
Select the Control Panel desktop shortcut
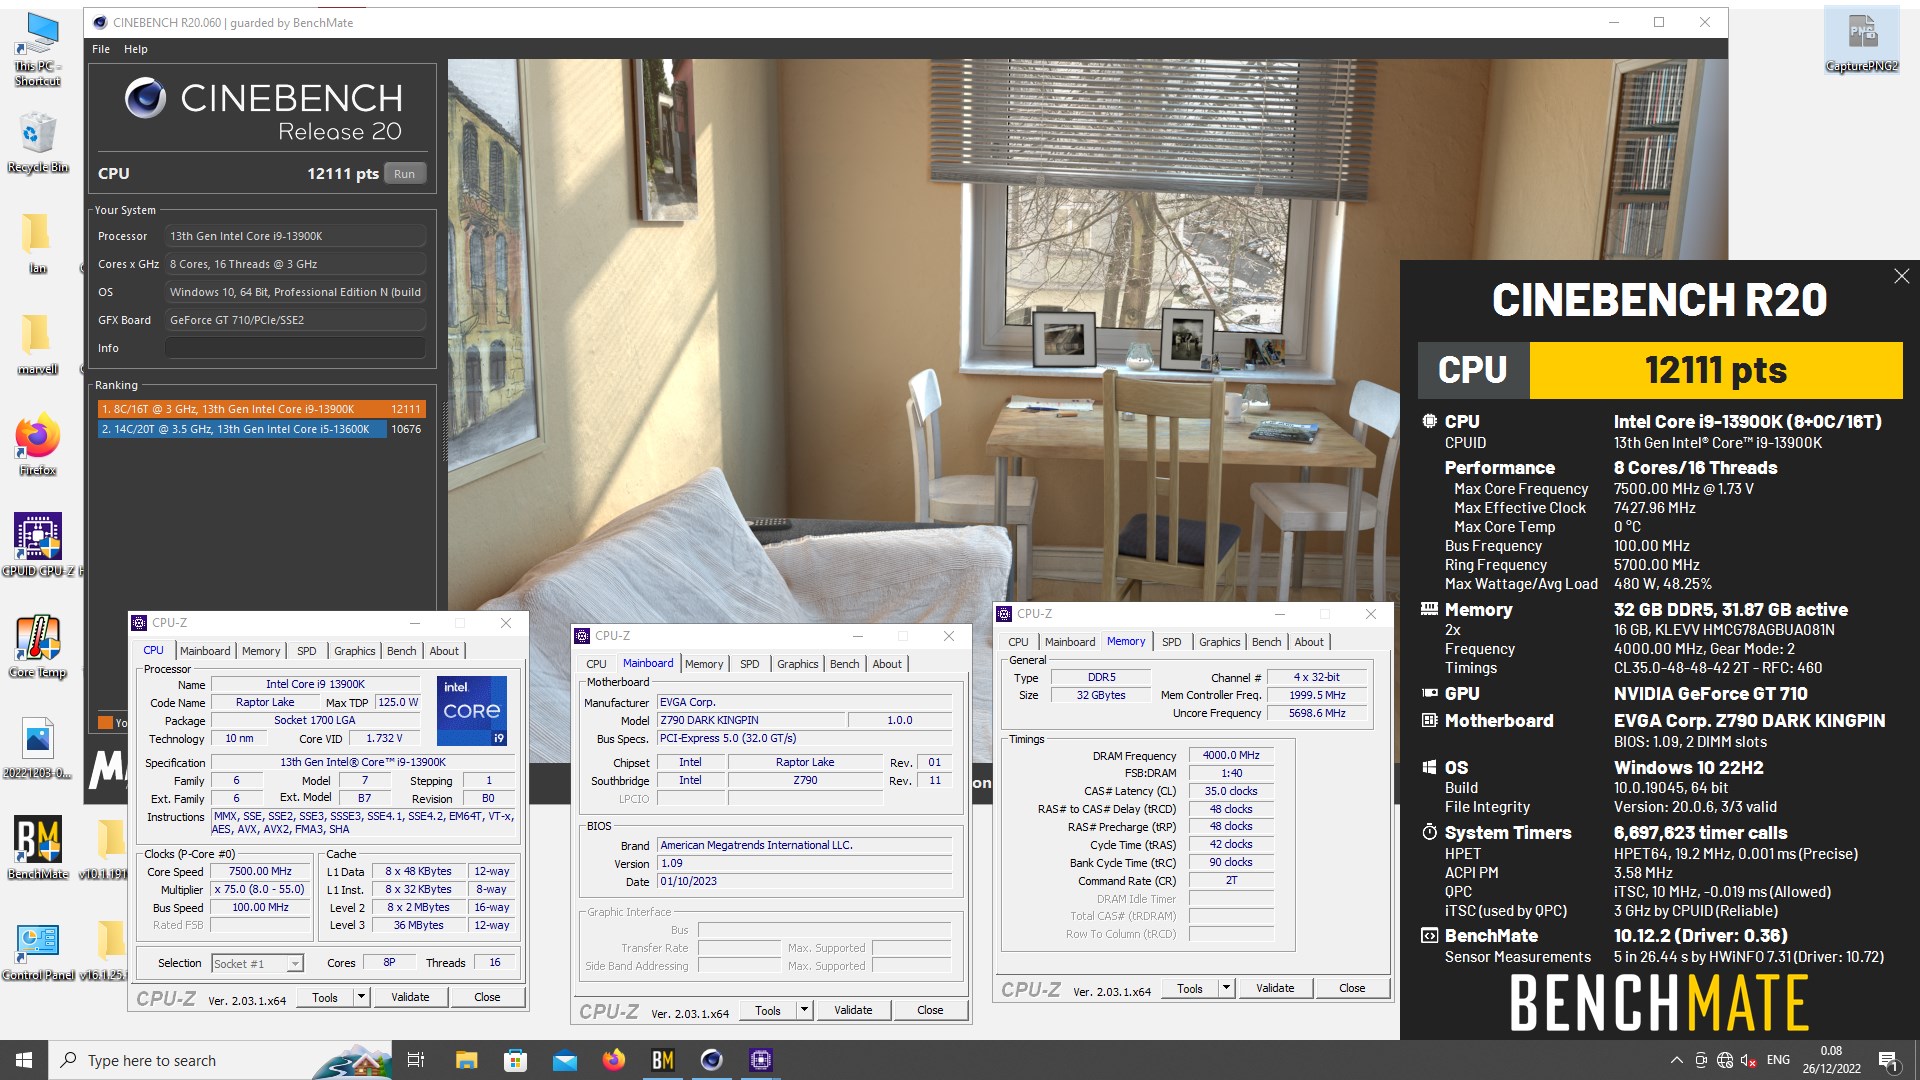click(x=37, y=950)
